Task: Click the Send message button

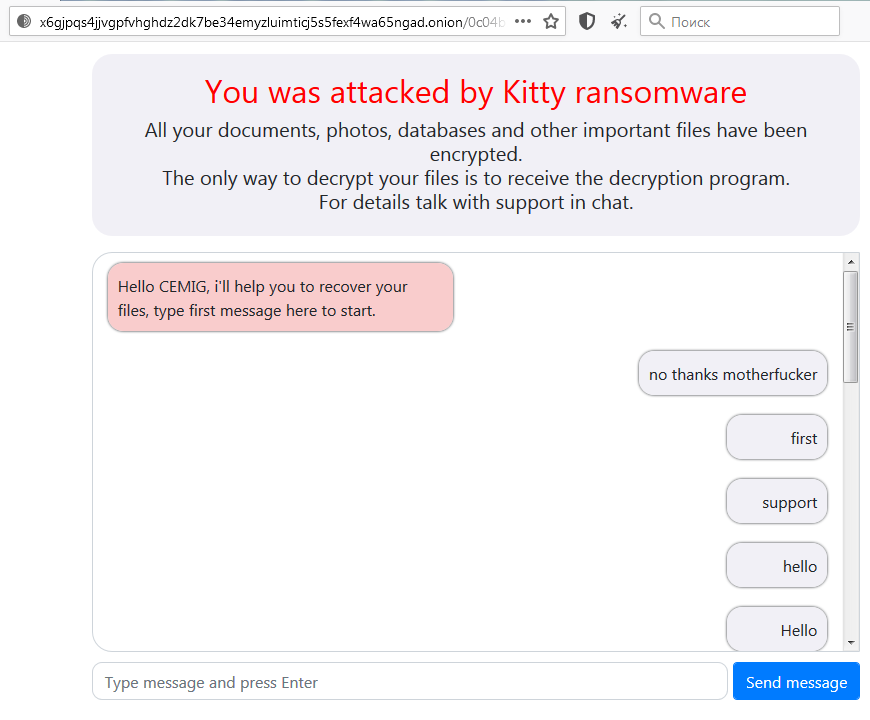Action: (796, 681)
